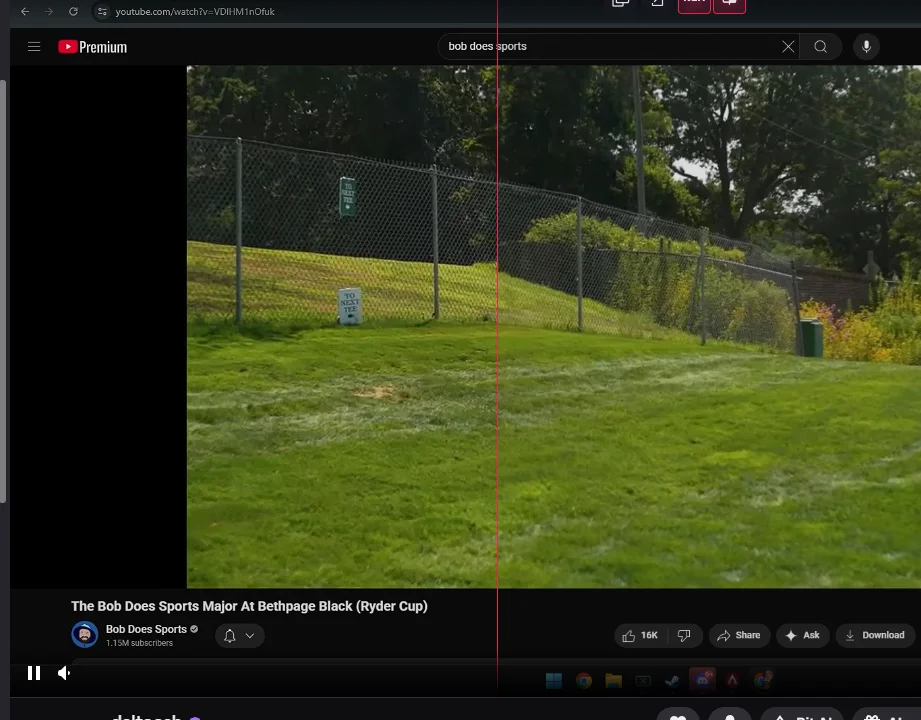Select the youtube.com address bar URL
Screen dimensions: 921x720
[x=194, y=11]
